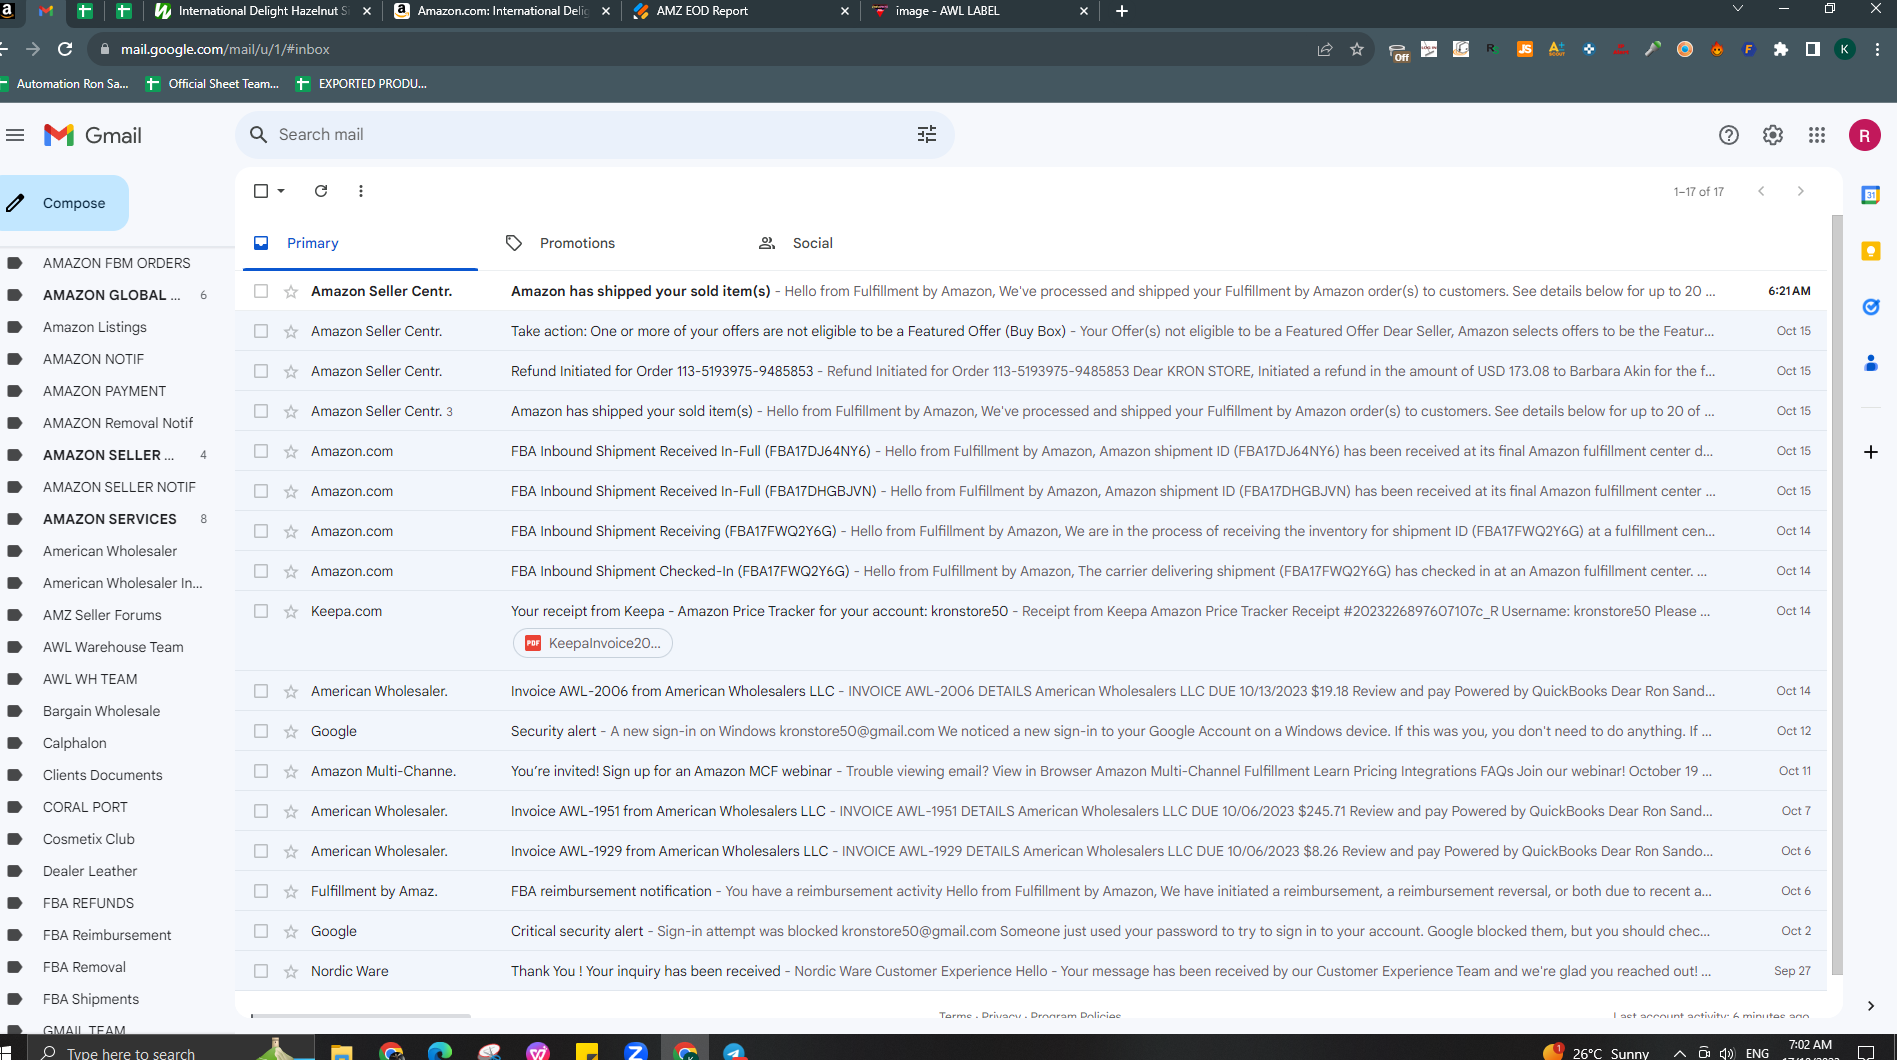Open the FBA Reimbursement label
1897x1060 pixels.
coord(107,935)
